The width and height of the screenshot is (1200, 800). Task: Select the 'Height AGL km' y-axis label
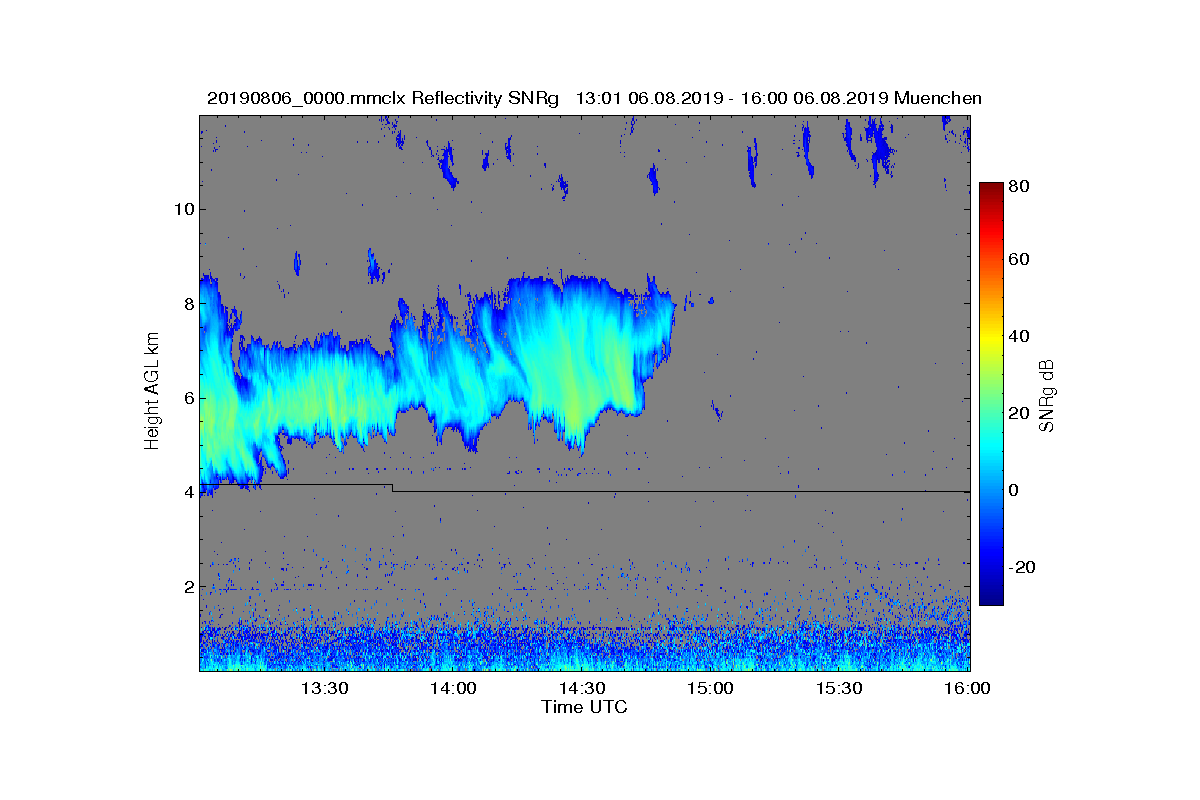(152, 392)
